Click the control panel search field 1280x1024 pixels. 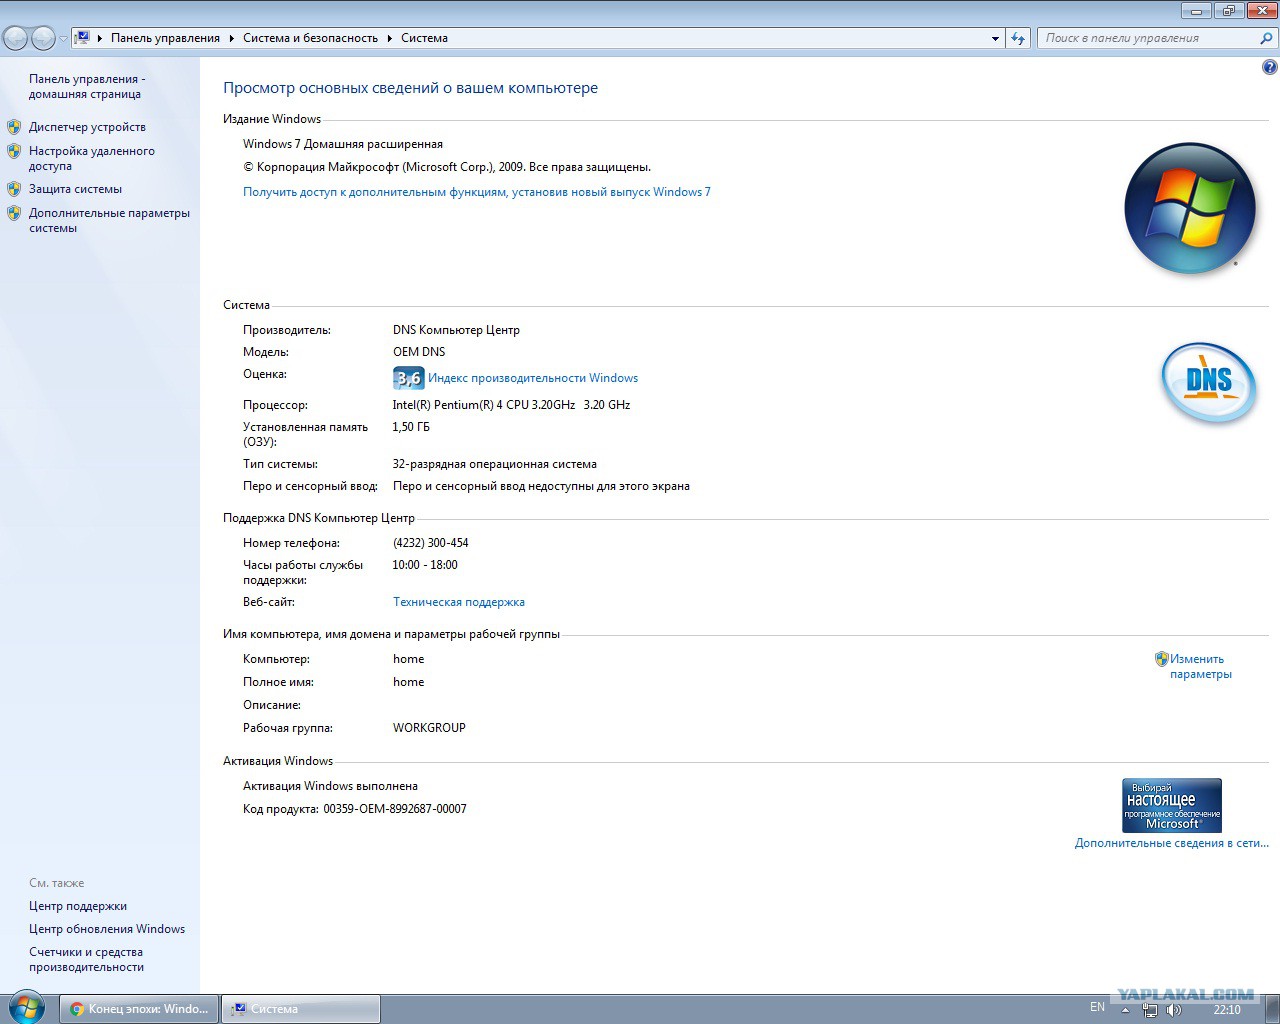click(x=1148, y=38)
